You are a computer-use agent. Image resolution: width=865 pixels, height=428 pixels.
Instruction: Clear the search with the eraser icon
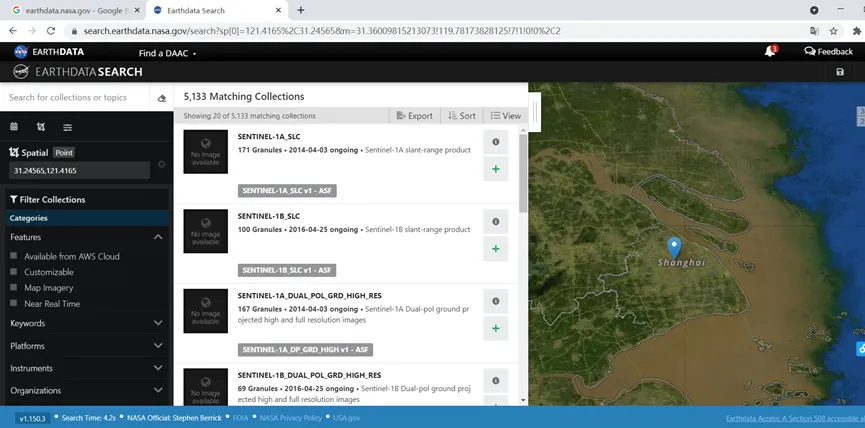click(x=161, y=98)
